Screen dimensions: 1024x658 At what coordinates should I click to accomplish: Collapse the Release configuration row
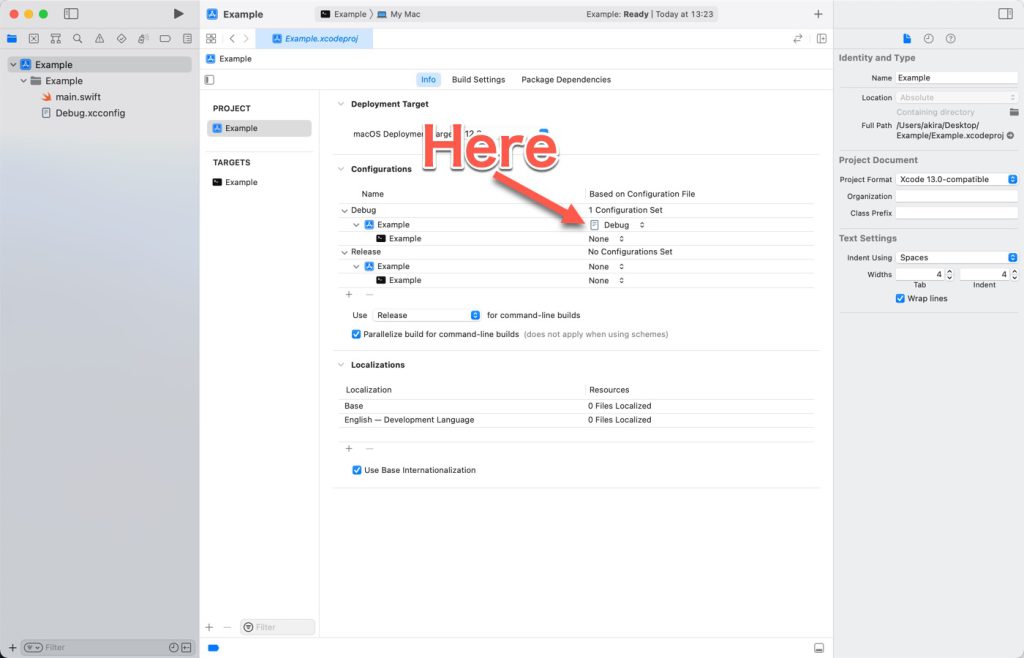[344, 253]
